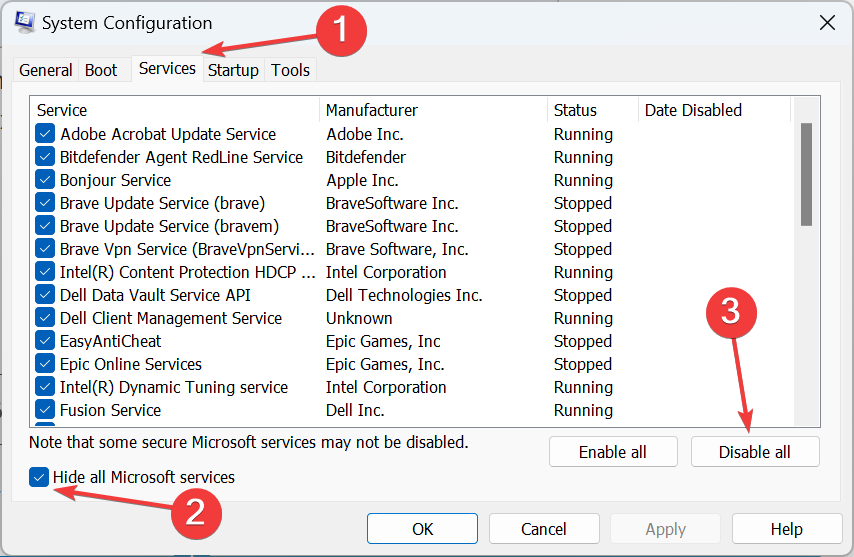Screen dimensions: 854x557
Task: Open the Boot tab
Action: pyautogui.click(x=101, y=70)
